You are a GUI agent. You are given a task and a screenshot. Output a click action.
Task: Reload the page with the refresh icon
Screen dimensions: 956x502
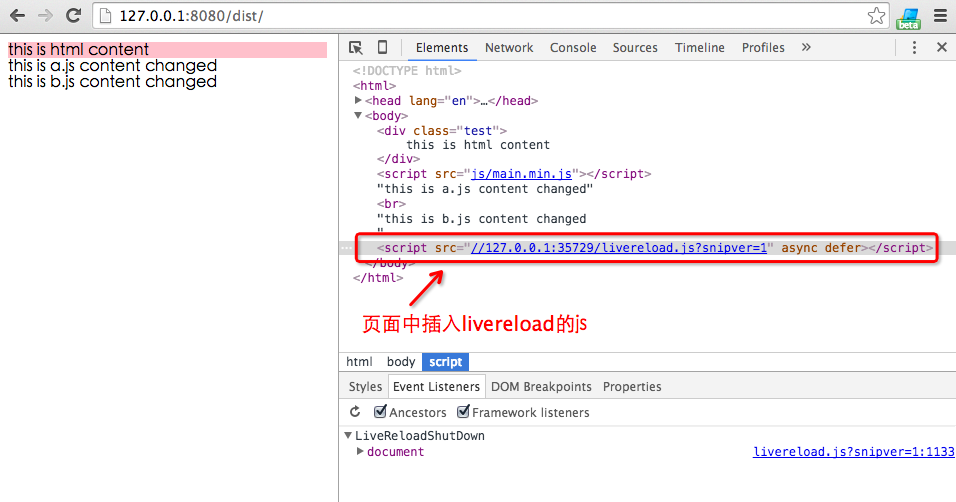pyautogui.click(x=74, y=15)
